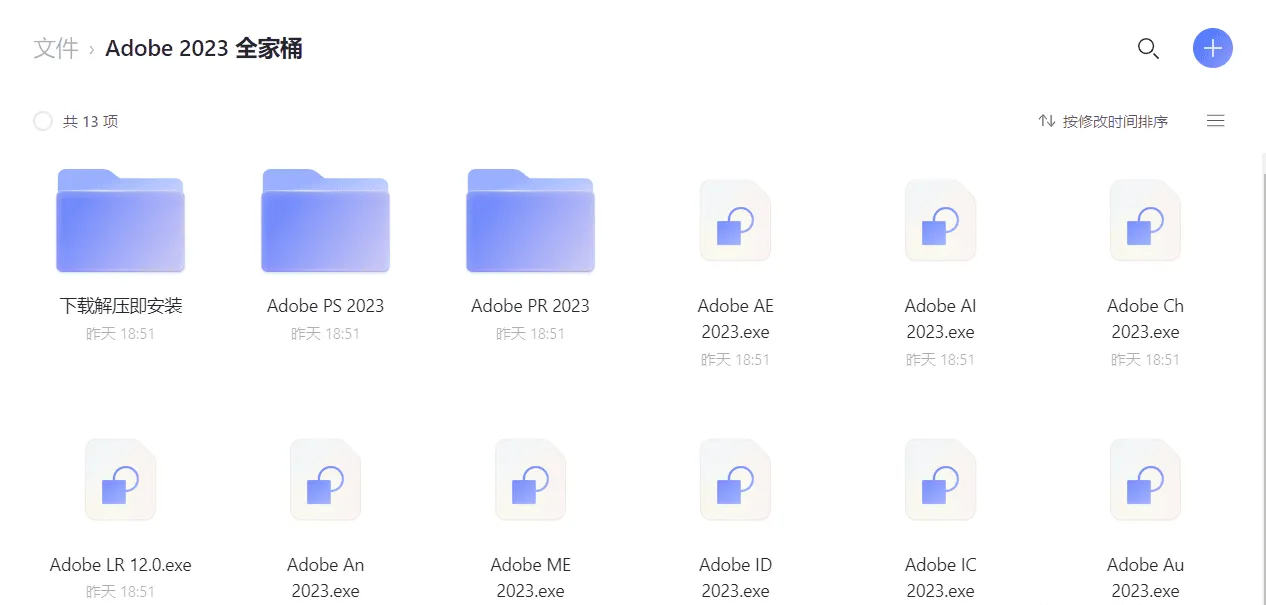Image resolution: width=1266 pixels, height=605 pixels.
Task: Click the Adobe 2023 全家桶 breadcrumb title
Action: point(204,48)
